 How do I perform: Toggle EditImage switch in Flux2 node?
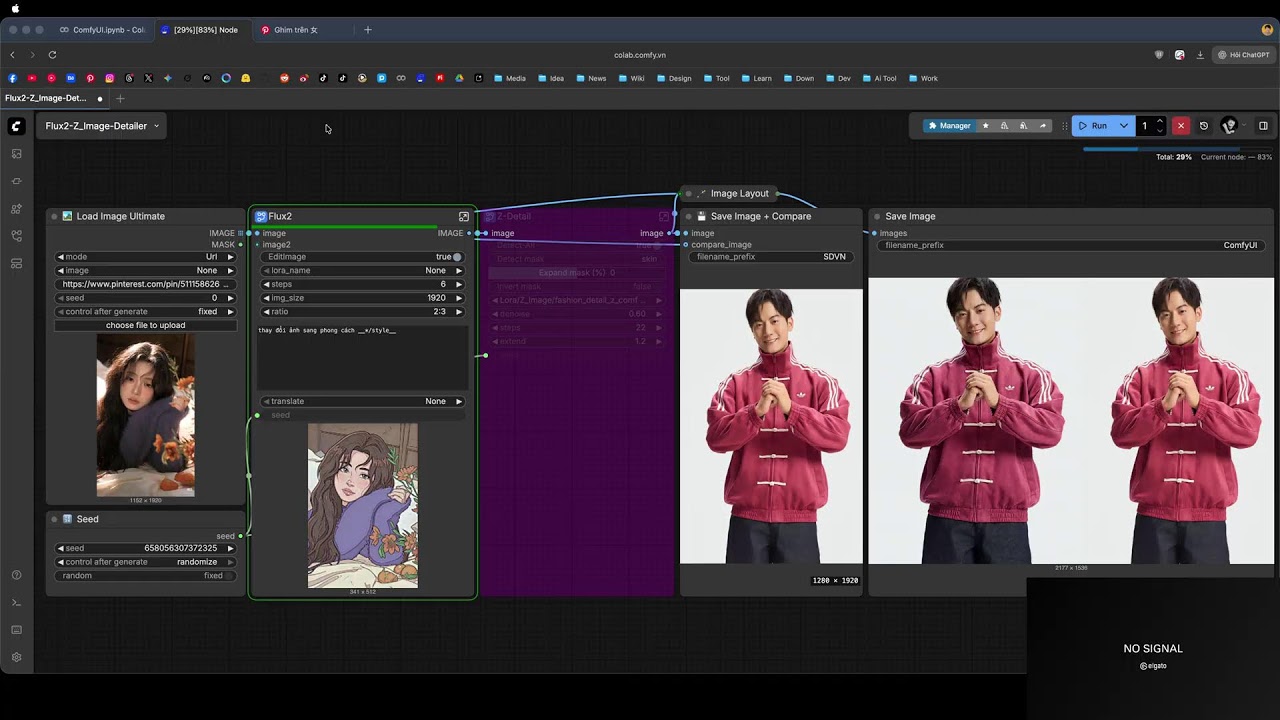[x=457, y=257]
